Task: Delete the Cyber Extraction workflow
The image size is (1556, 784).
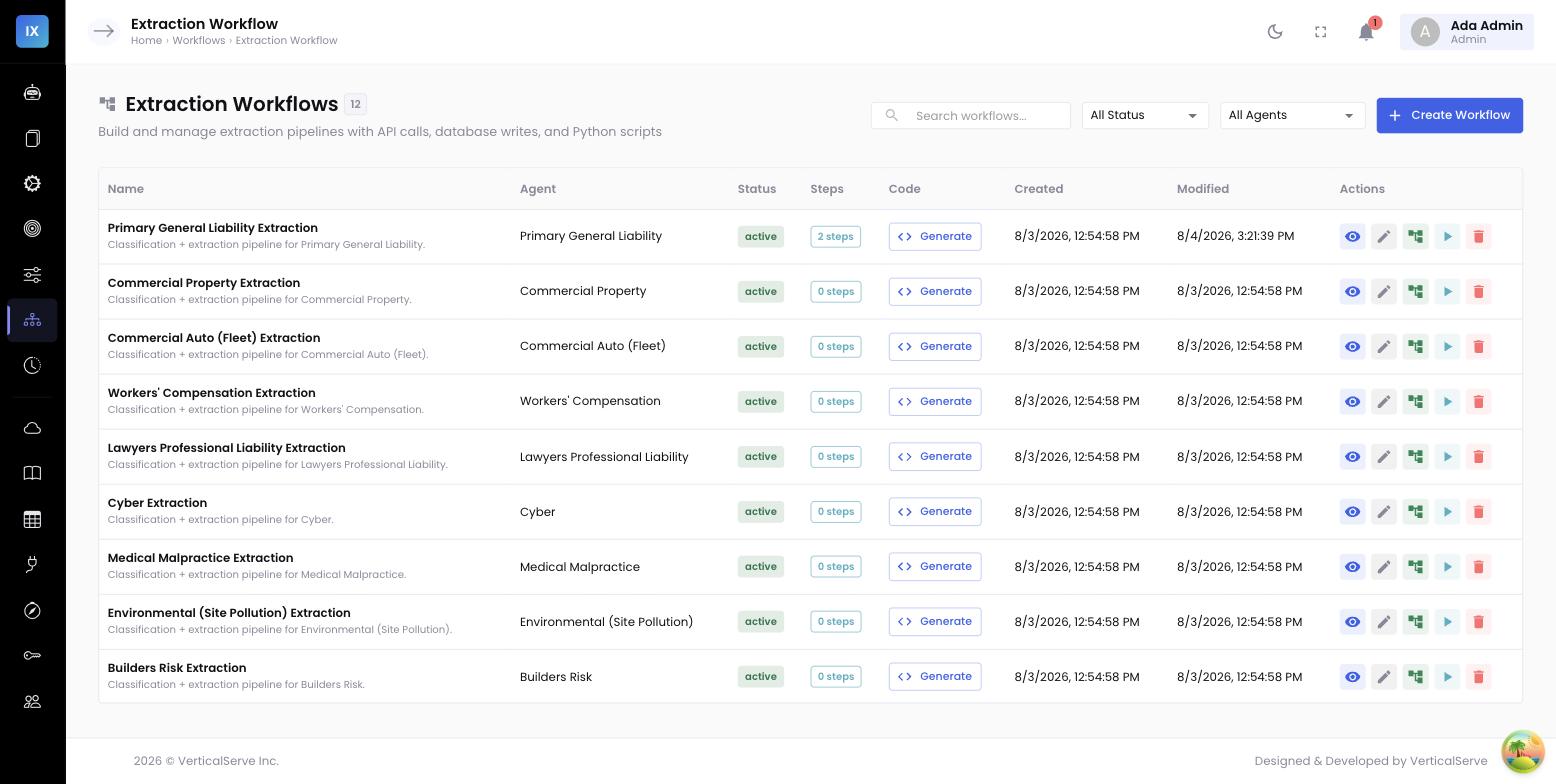Action: 1478,512
